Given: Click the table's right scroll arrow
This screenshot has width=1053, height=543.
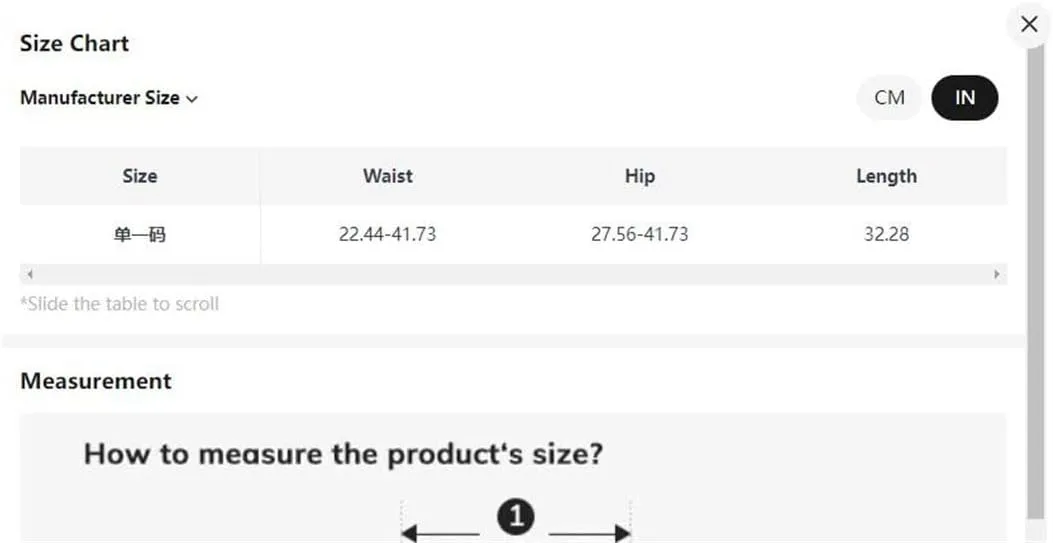Looking at the screenshot, I should (x=997, y=274).
